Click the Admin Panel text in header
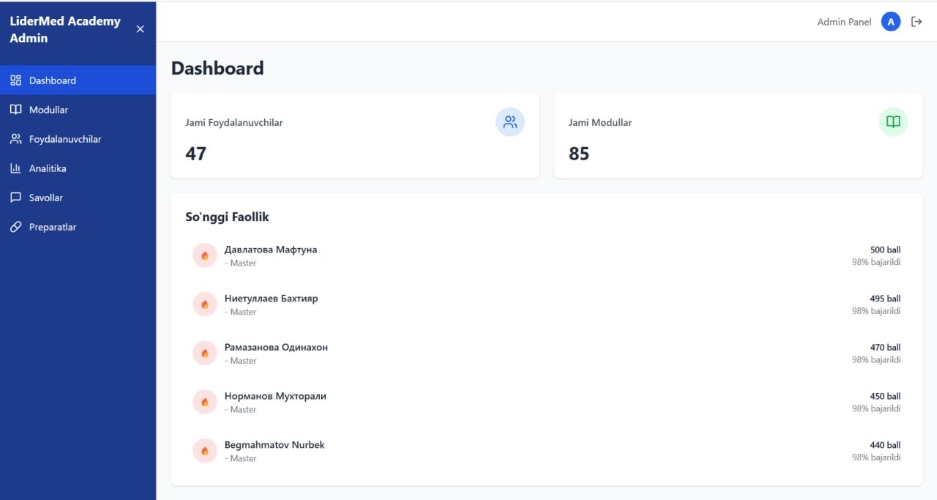Image resolution: width=937 pixels, height=500 pixels. click(x=844, y=22)
